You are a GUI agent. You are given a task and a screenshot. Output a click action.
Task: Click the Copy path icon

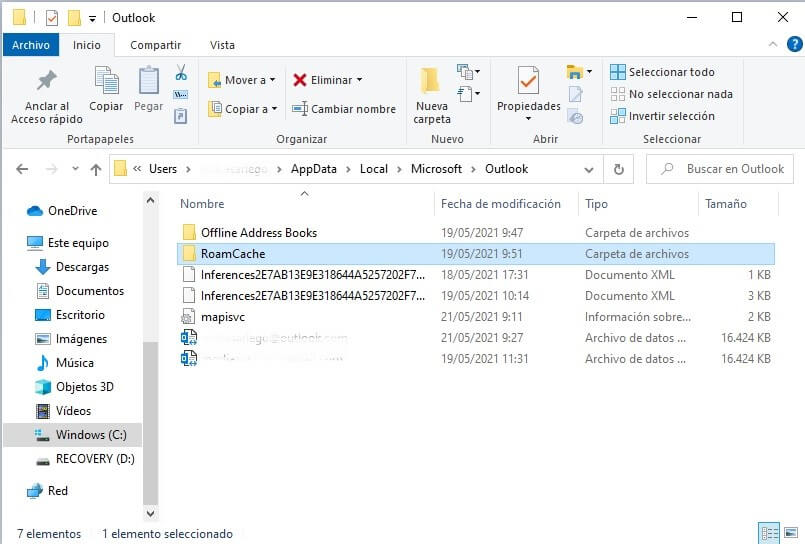coord(181,95)
